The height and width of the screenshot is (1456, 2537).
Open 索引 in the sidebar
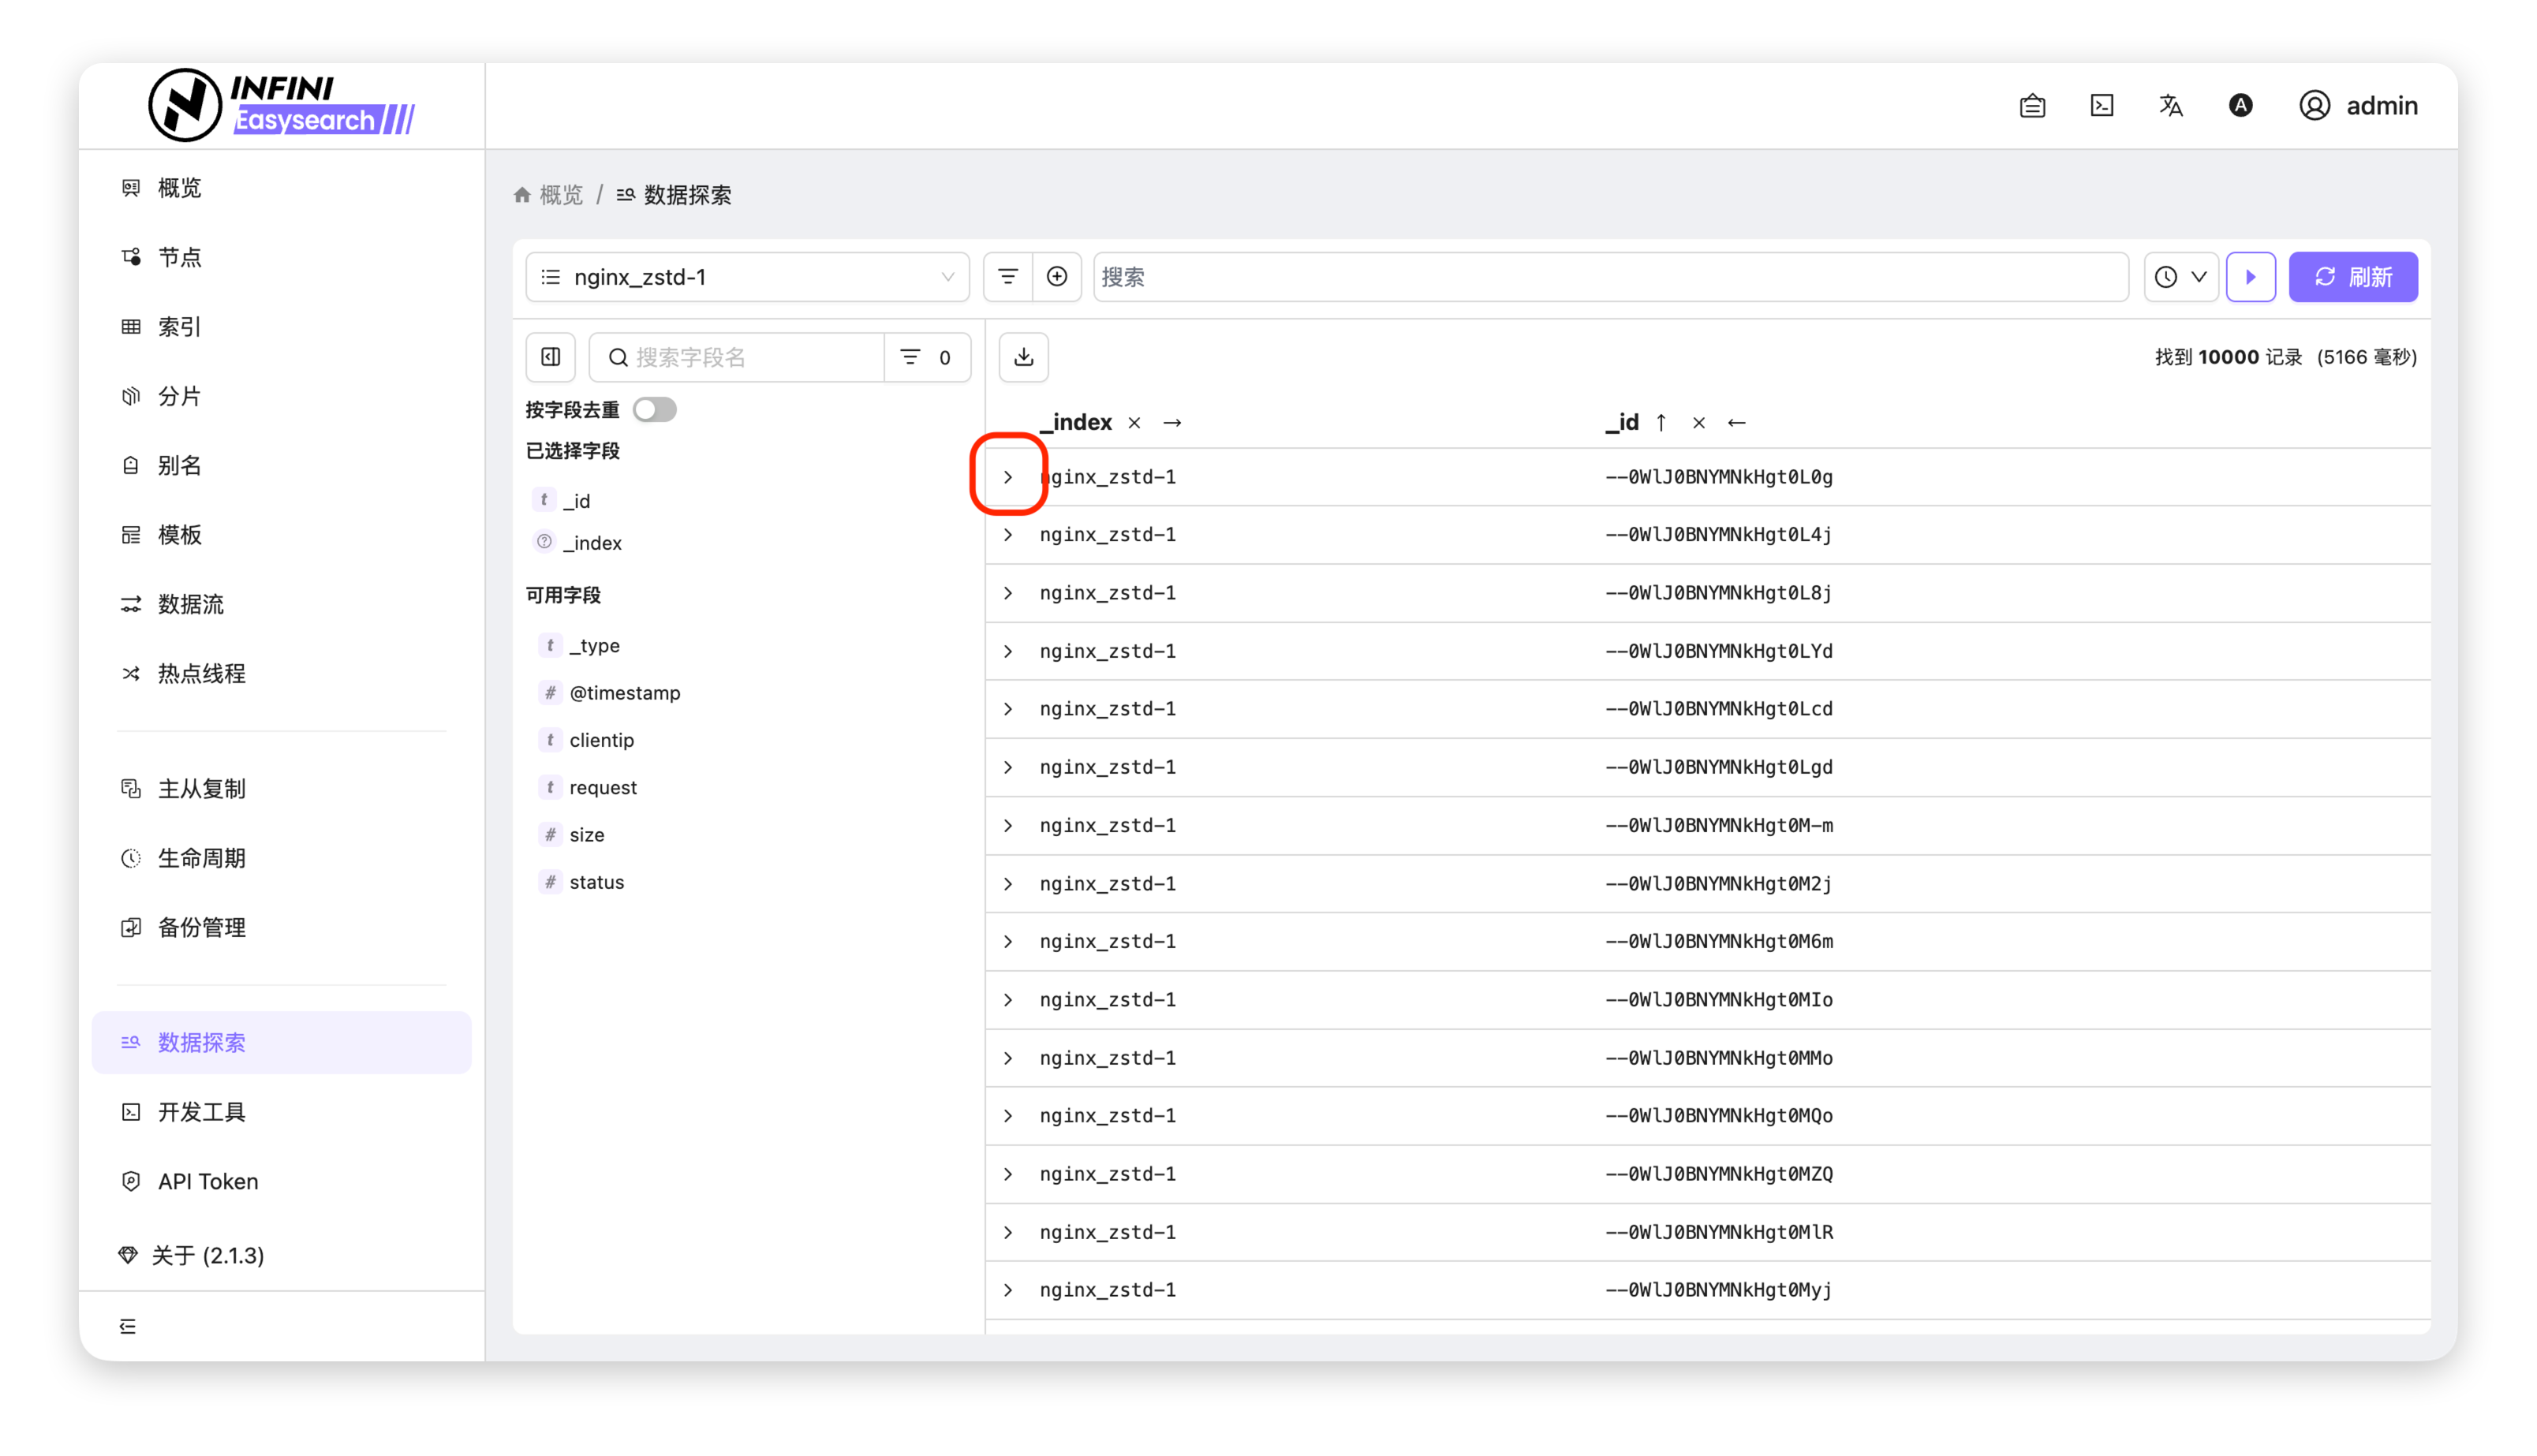point(180,327)
